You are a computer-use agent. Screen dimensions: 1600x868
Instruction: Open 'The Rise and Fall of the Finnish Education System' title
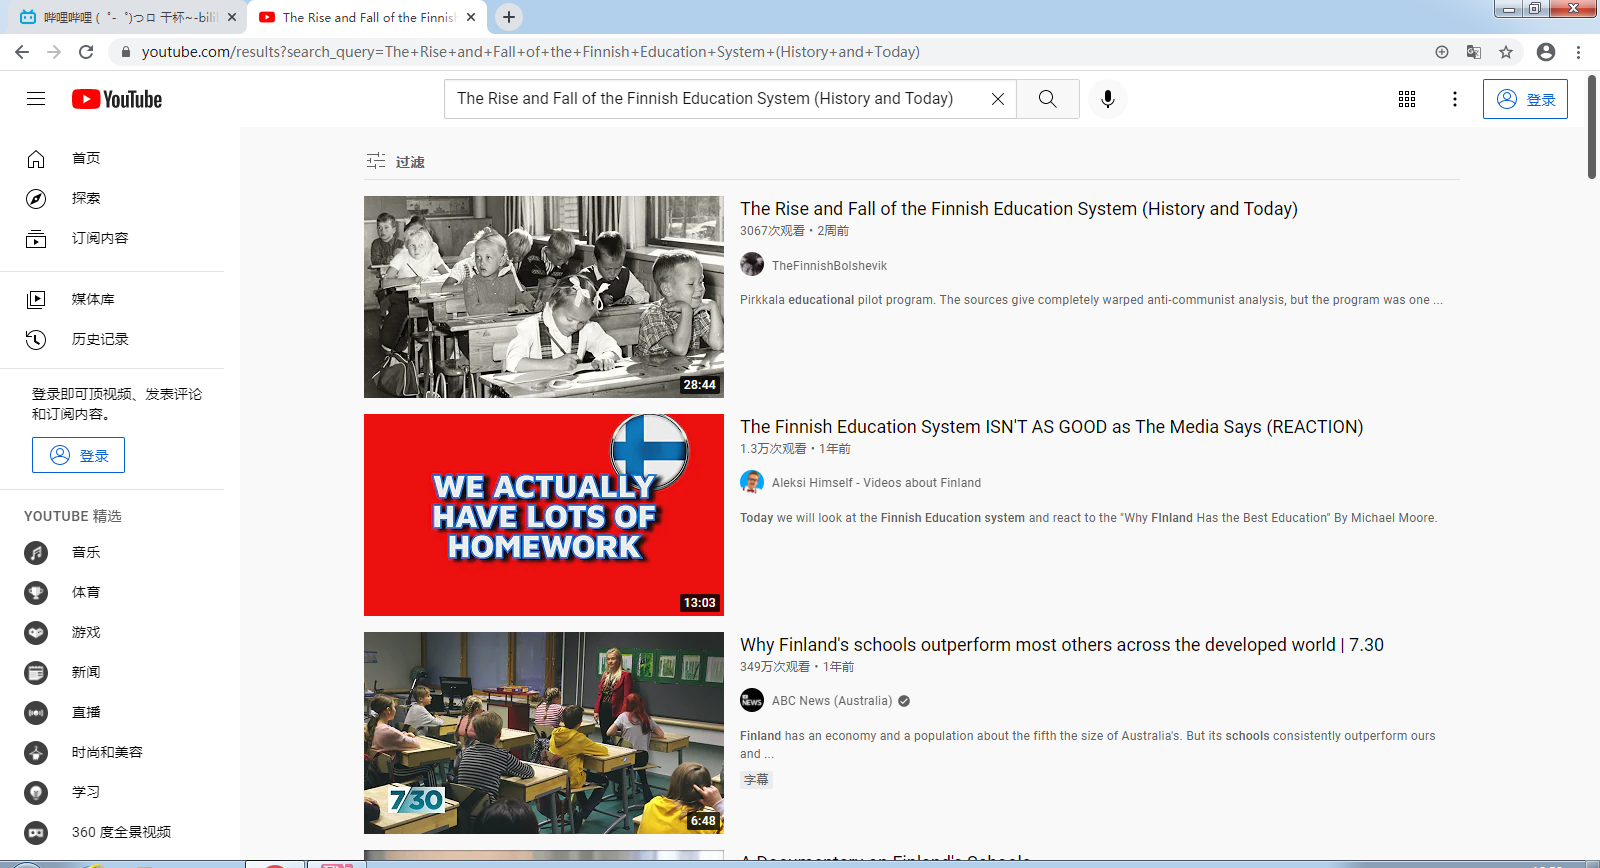coord(1019,208)
